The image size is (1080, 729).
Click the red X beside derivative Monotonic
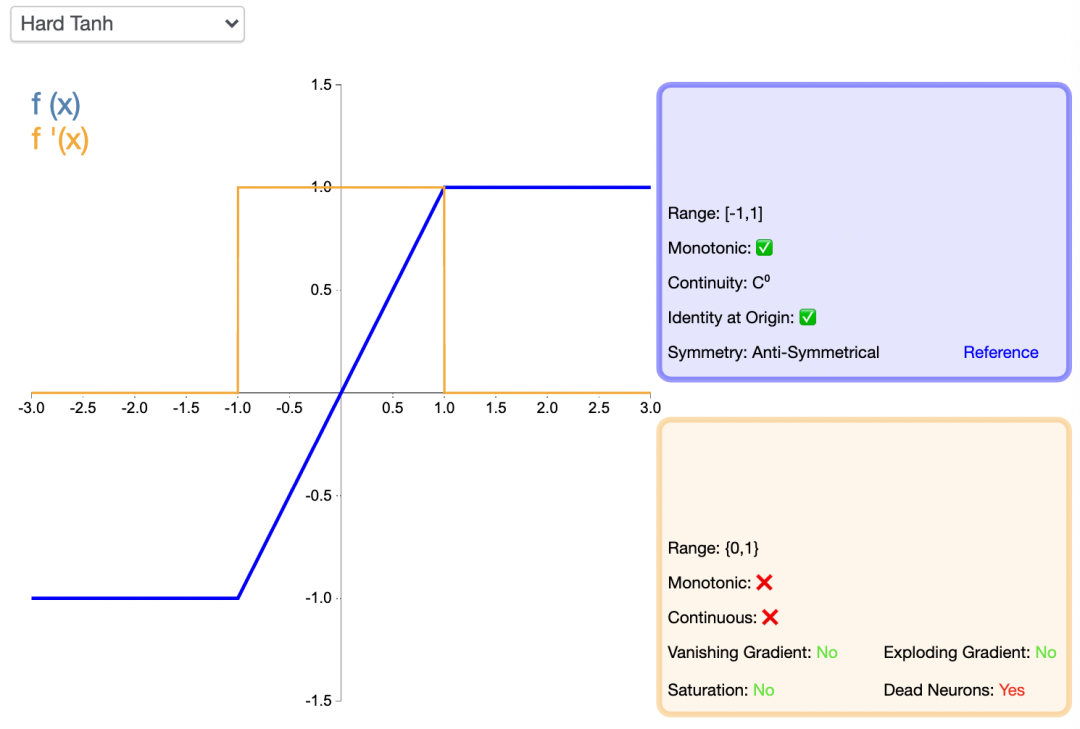click(x=765, y=582)
